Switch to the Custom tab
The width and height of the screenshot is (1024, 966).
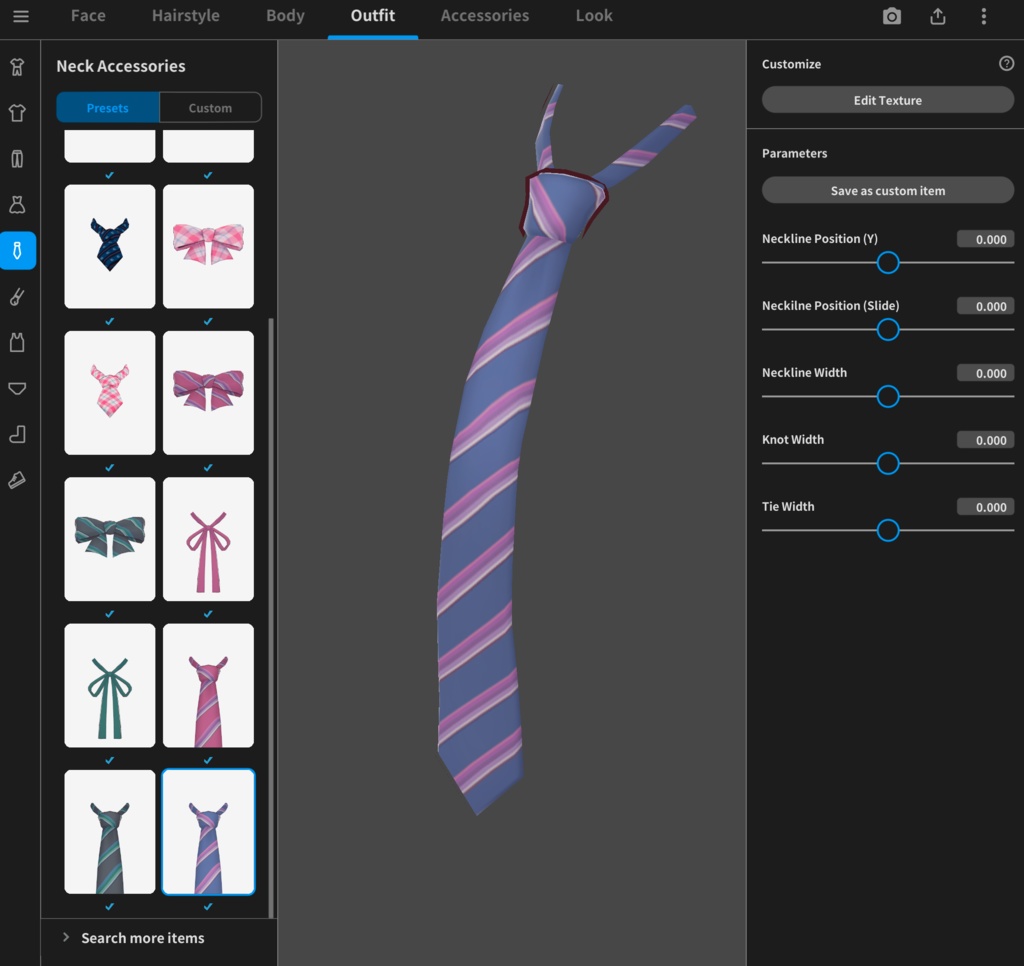tap(209, 107)
